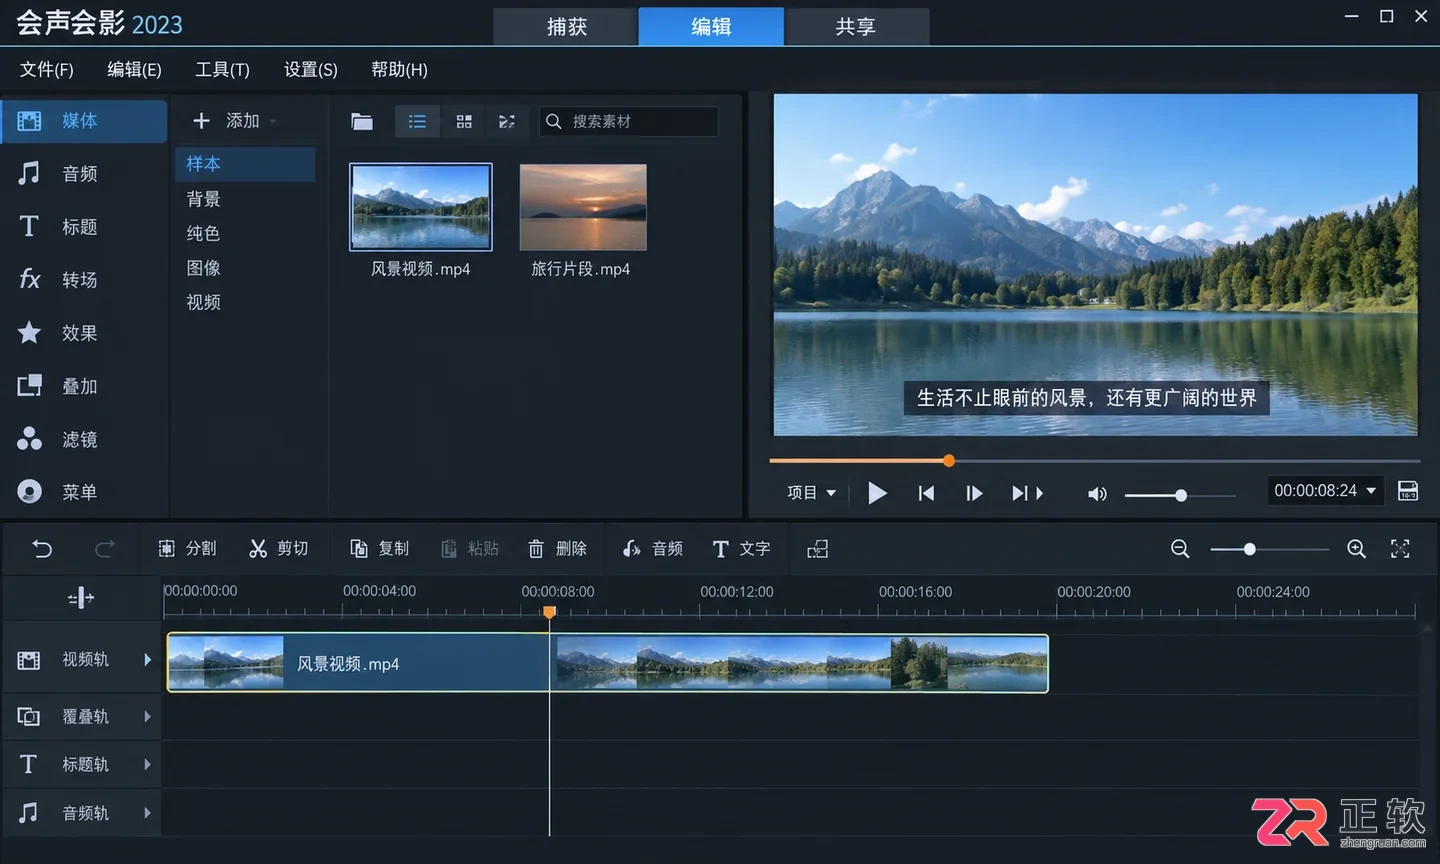Open the 文件(F) menu
Screen dimensions: 1440x864
pos(47,70)
